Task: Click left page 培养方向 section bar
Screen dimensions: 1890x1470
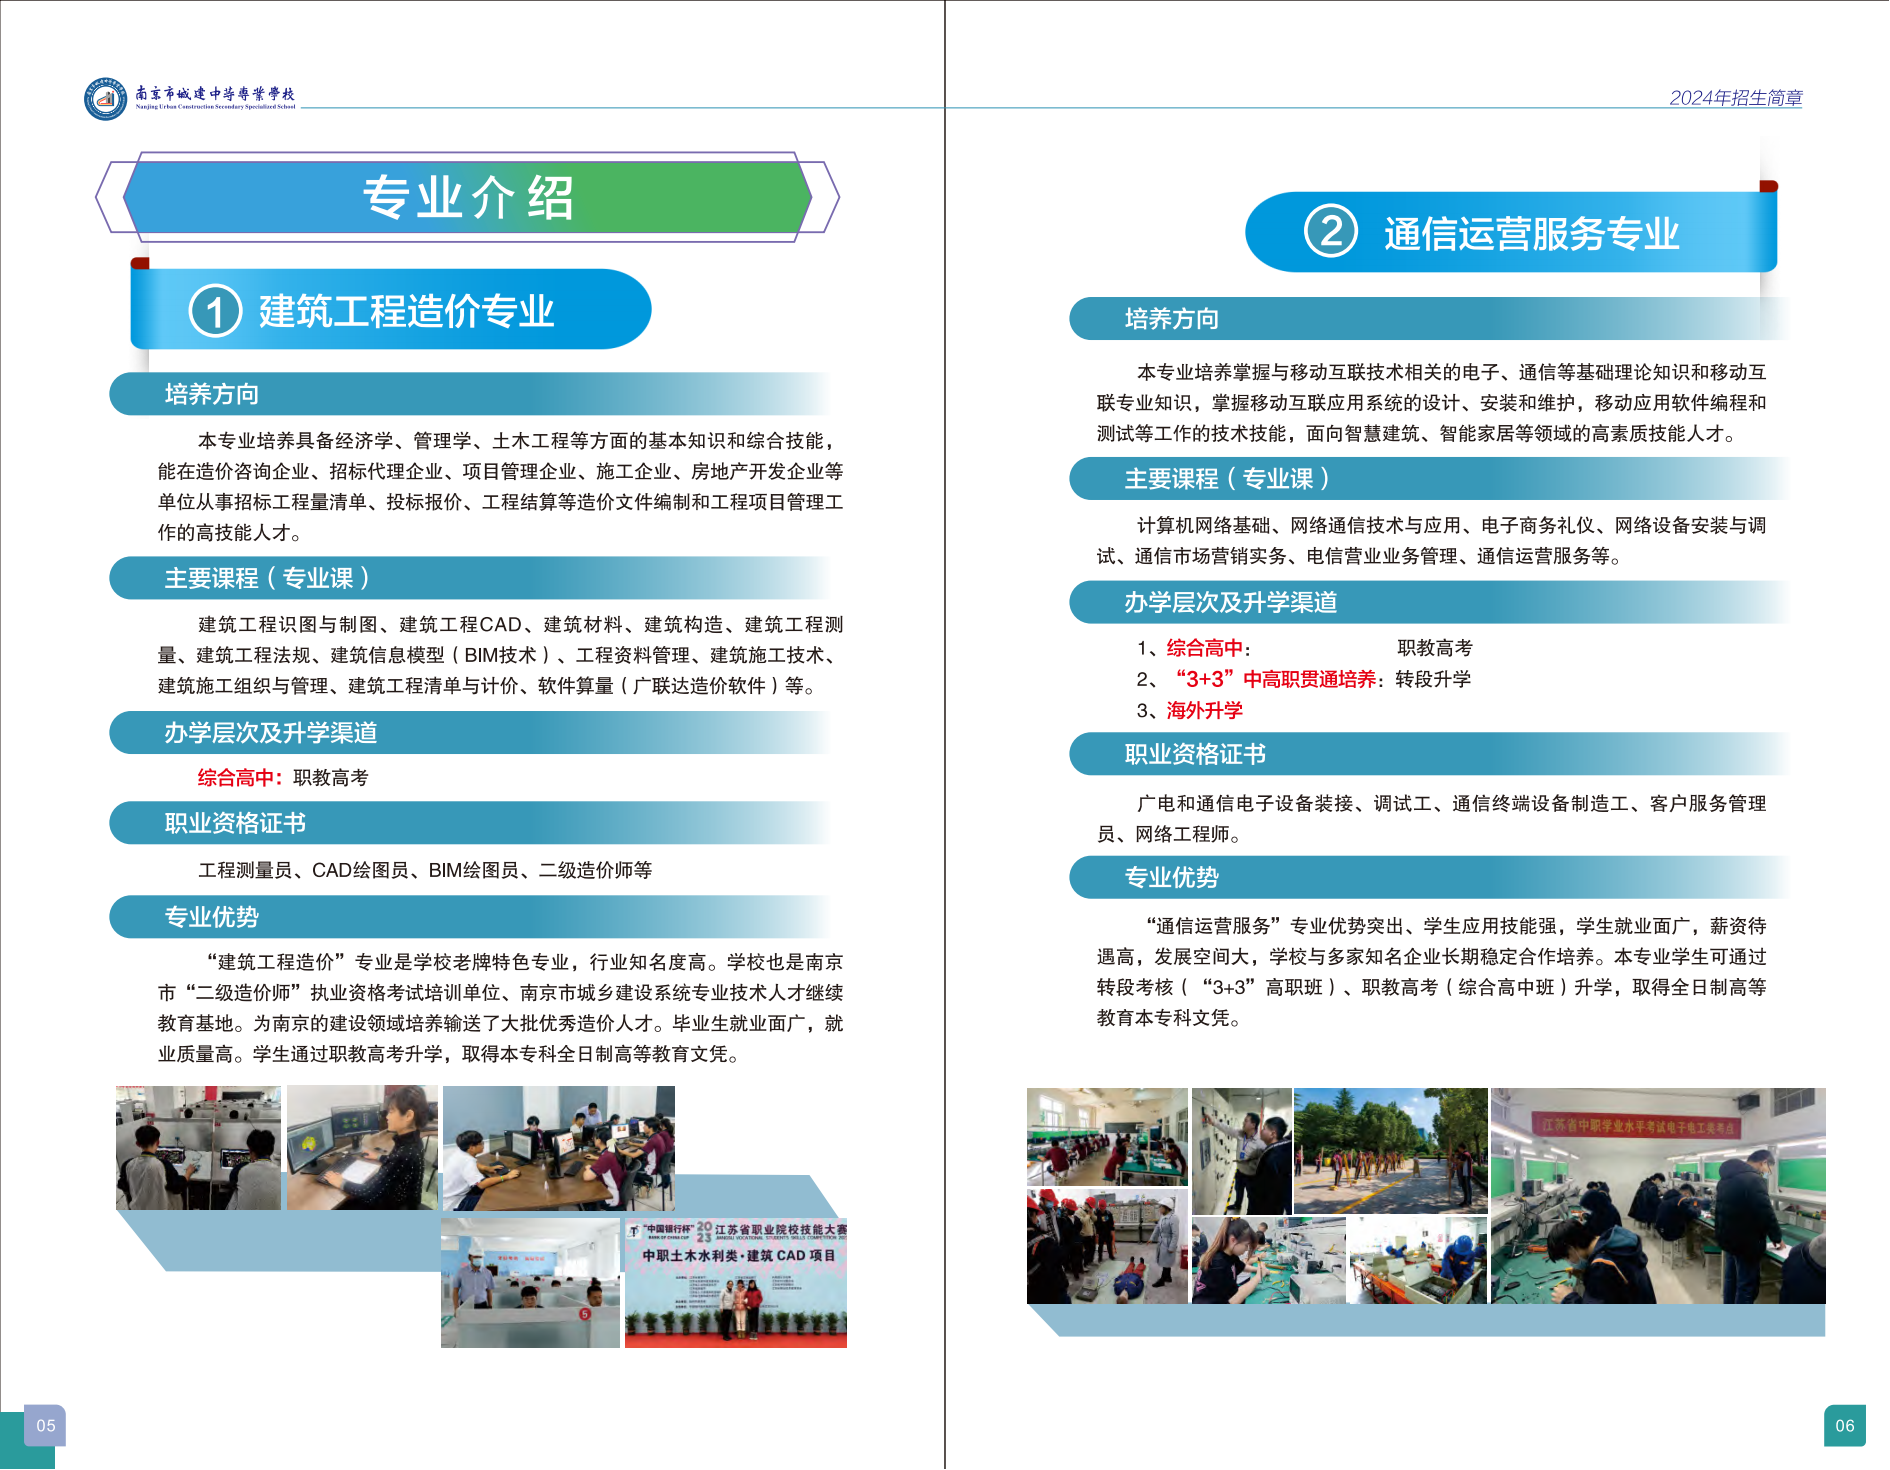Action: click(x=470, y=394)
